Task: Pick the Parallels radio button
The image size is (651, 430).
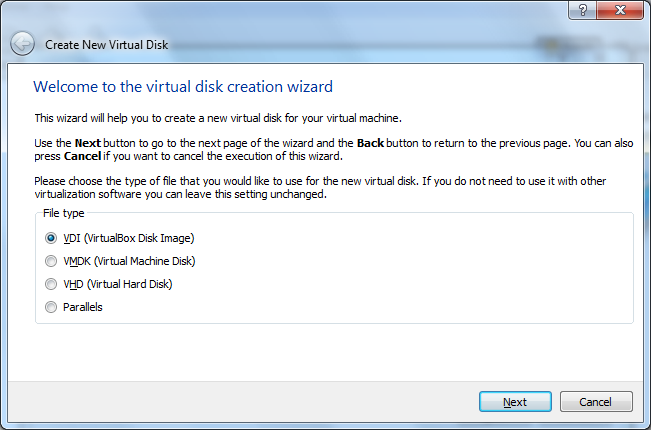Action: pyautogui.click(x=51, y=307)
